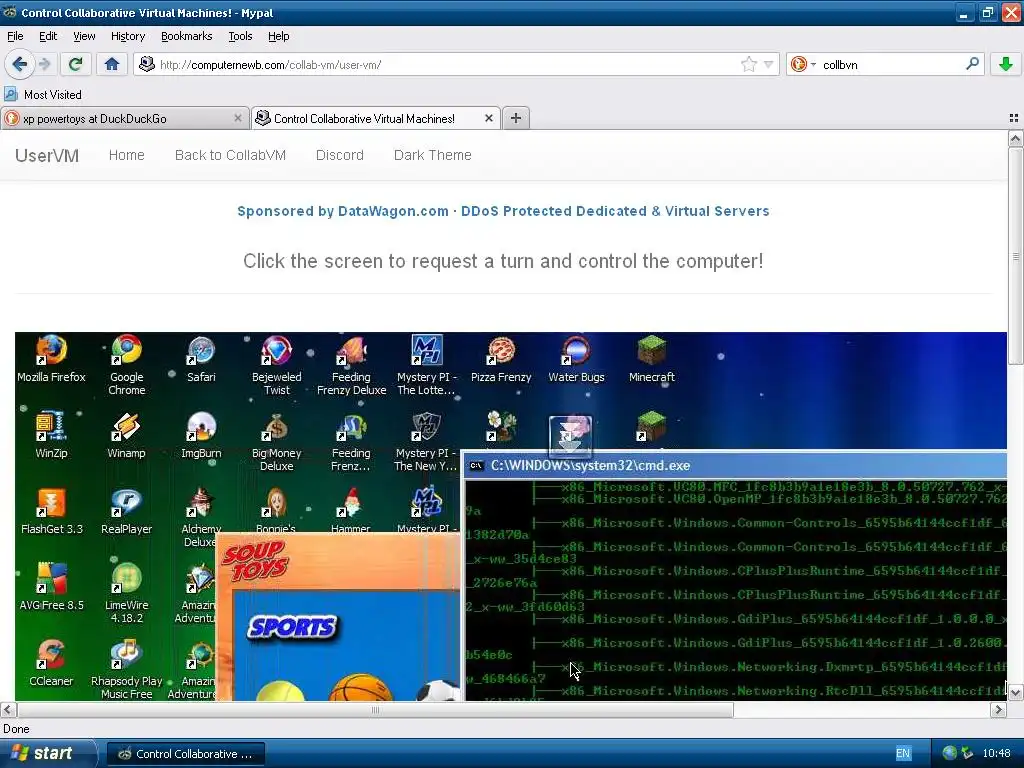The image size is (1024, 768).
Task: Open the Discord nav link
Action: (x=340, y=155)
